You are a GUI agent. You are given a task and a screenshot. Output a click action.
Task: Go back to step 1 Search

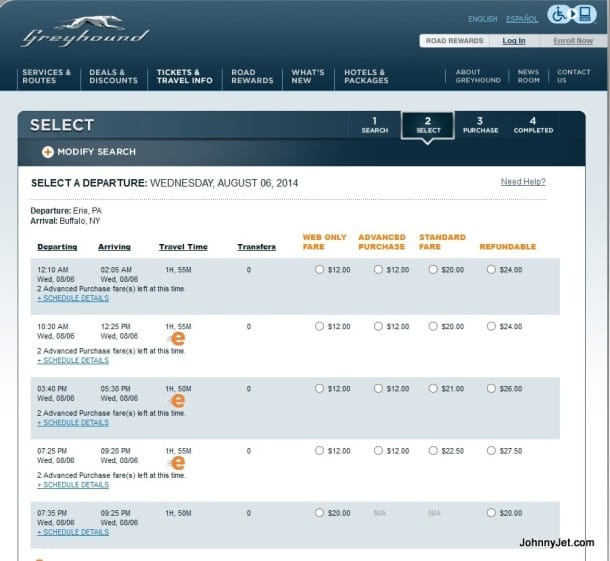pos(375,125)
